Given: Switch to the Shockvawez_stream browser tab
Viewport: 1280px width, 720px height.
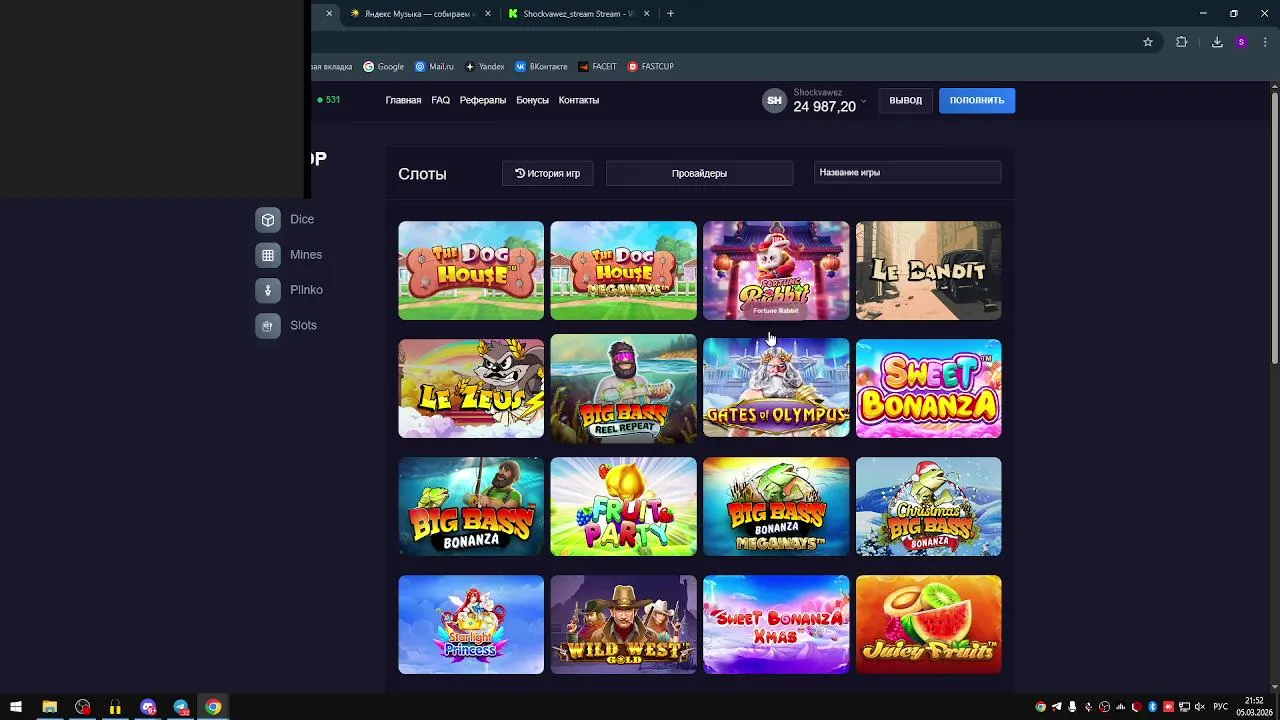Looking at the screenshot, I should click(580, 13).
